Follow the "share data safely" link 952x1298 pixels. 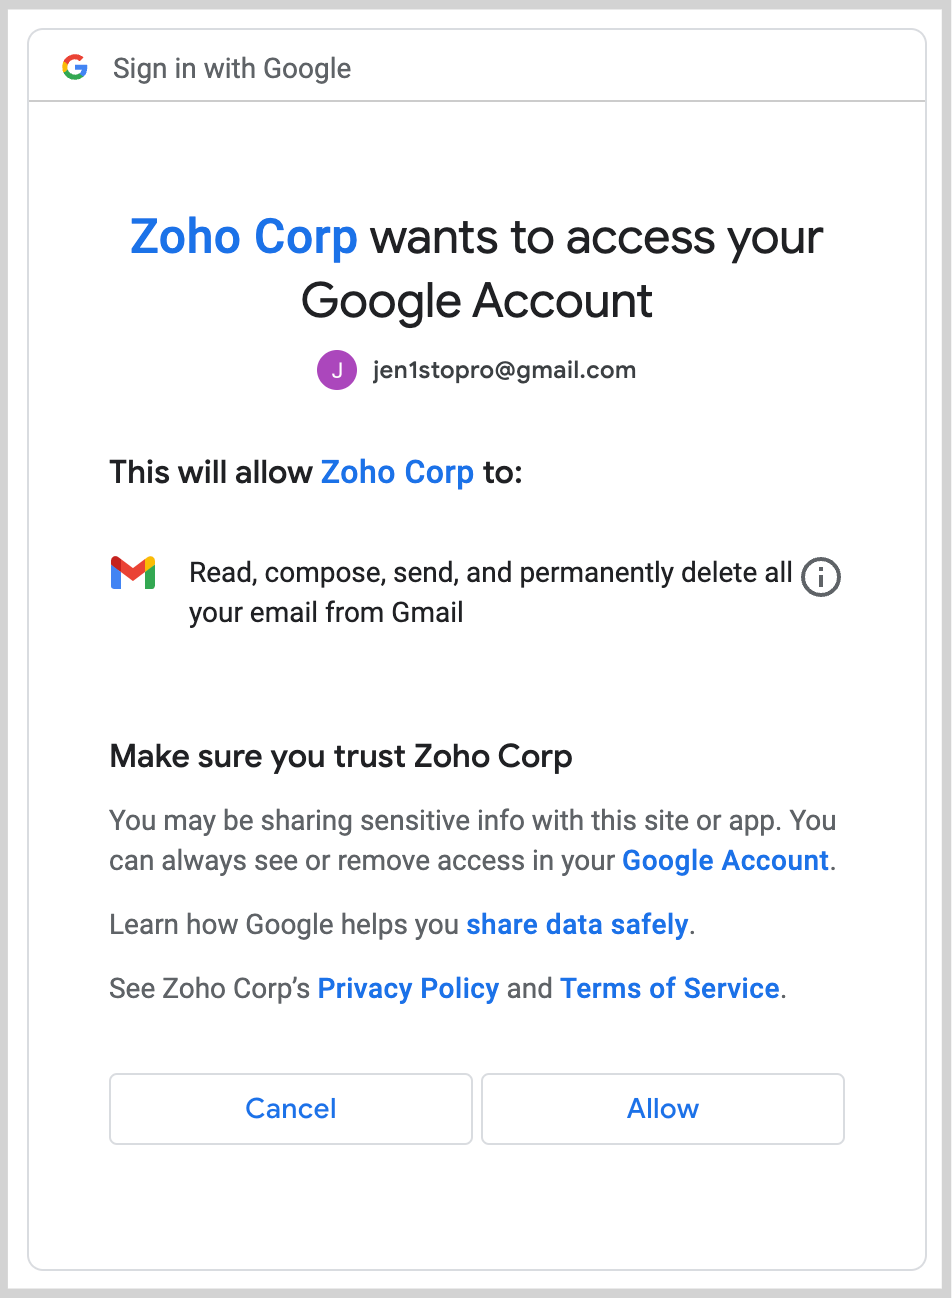pos(577,924)
